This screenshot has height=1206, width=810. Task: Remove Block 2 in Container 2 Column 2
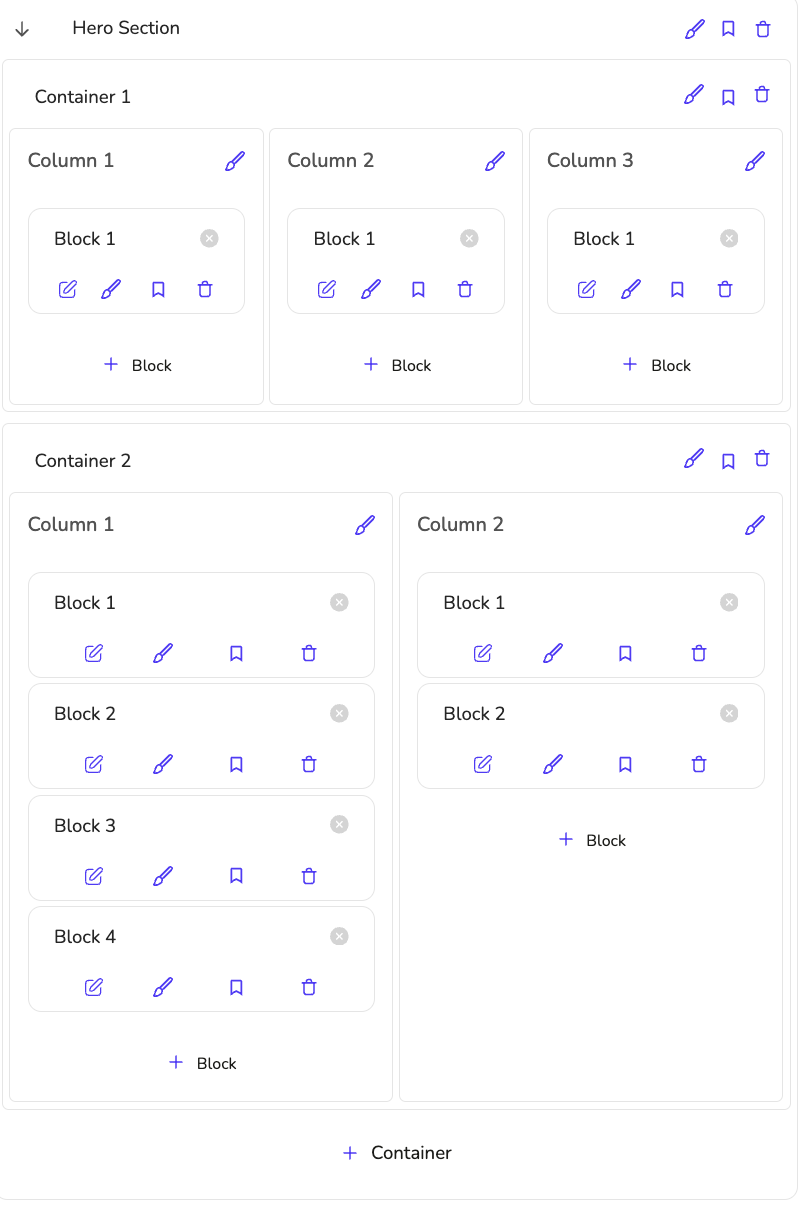729,713
